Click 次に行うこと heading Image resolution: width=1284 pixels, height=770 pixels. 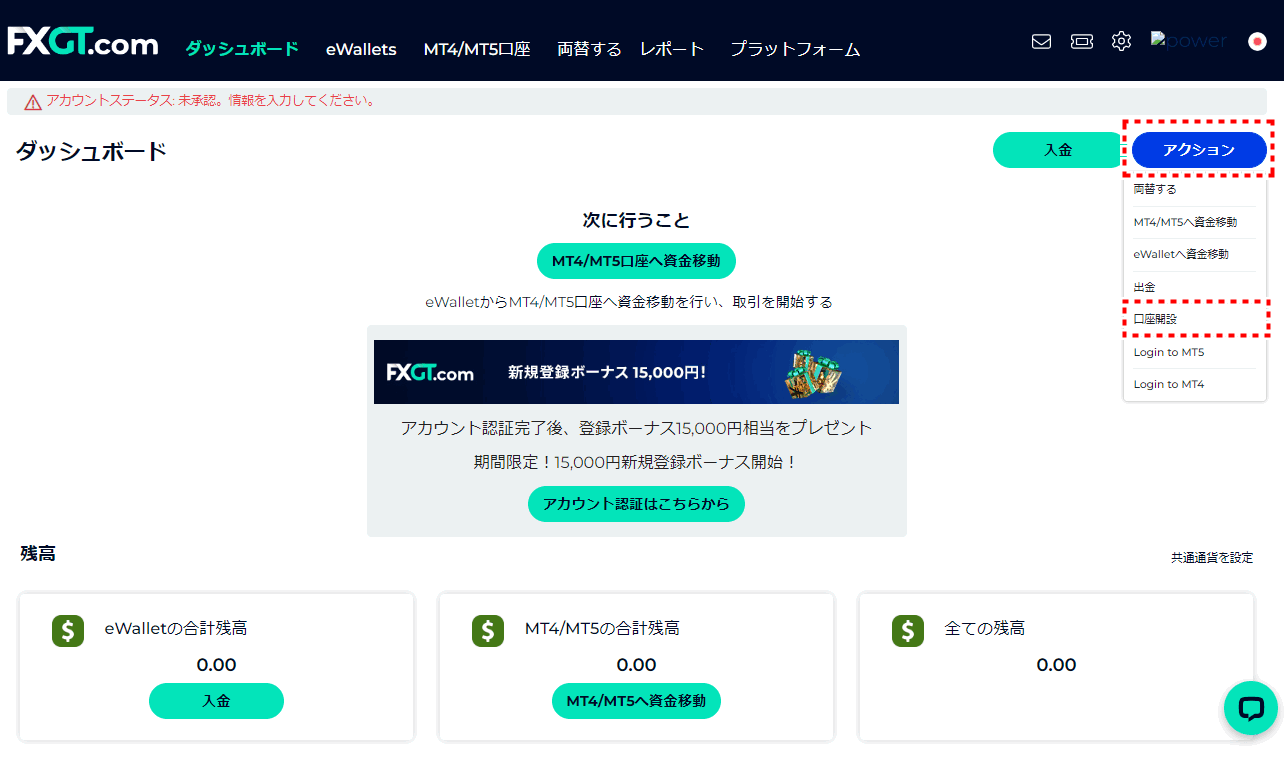636,221
